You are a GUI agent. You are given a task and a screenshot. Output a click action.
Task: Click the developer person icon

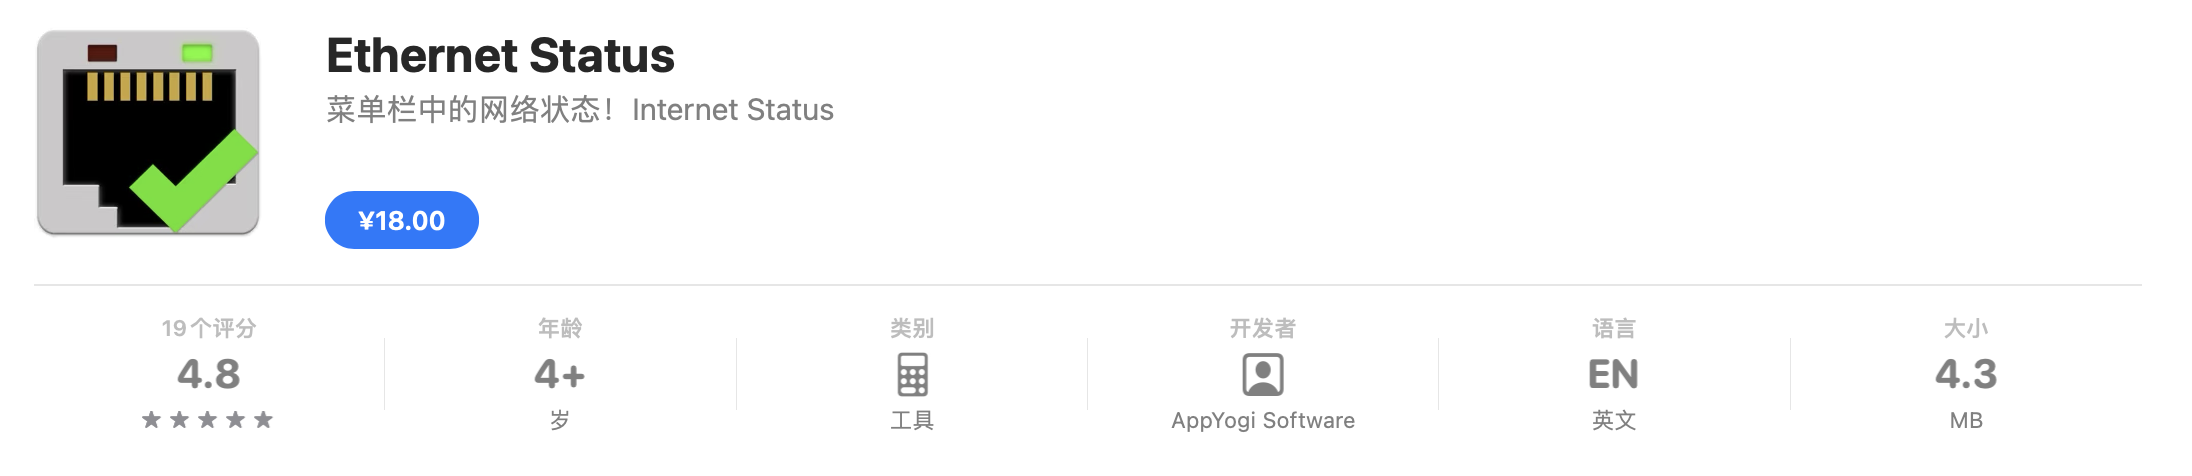click(x=1263, y=375)
